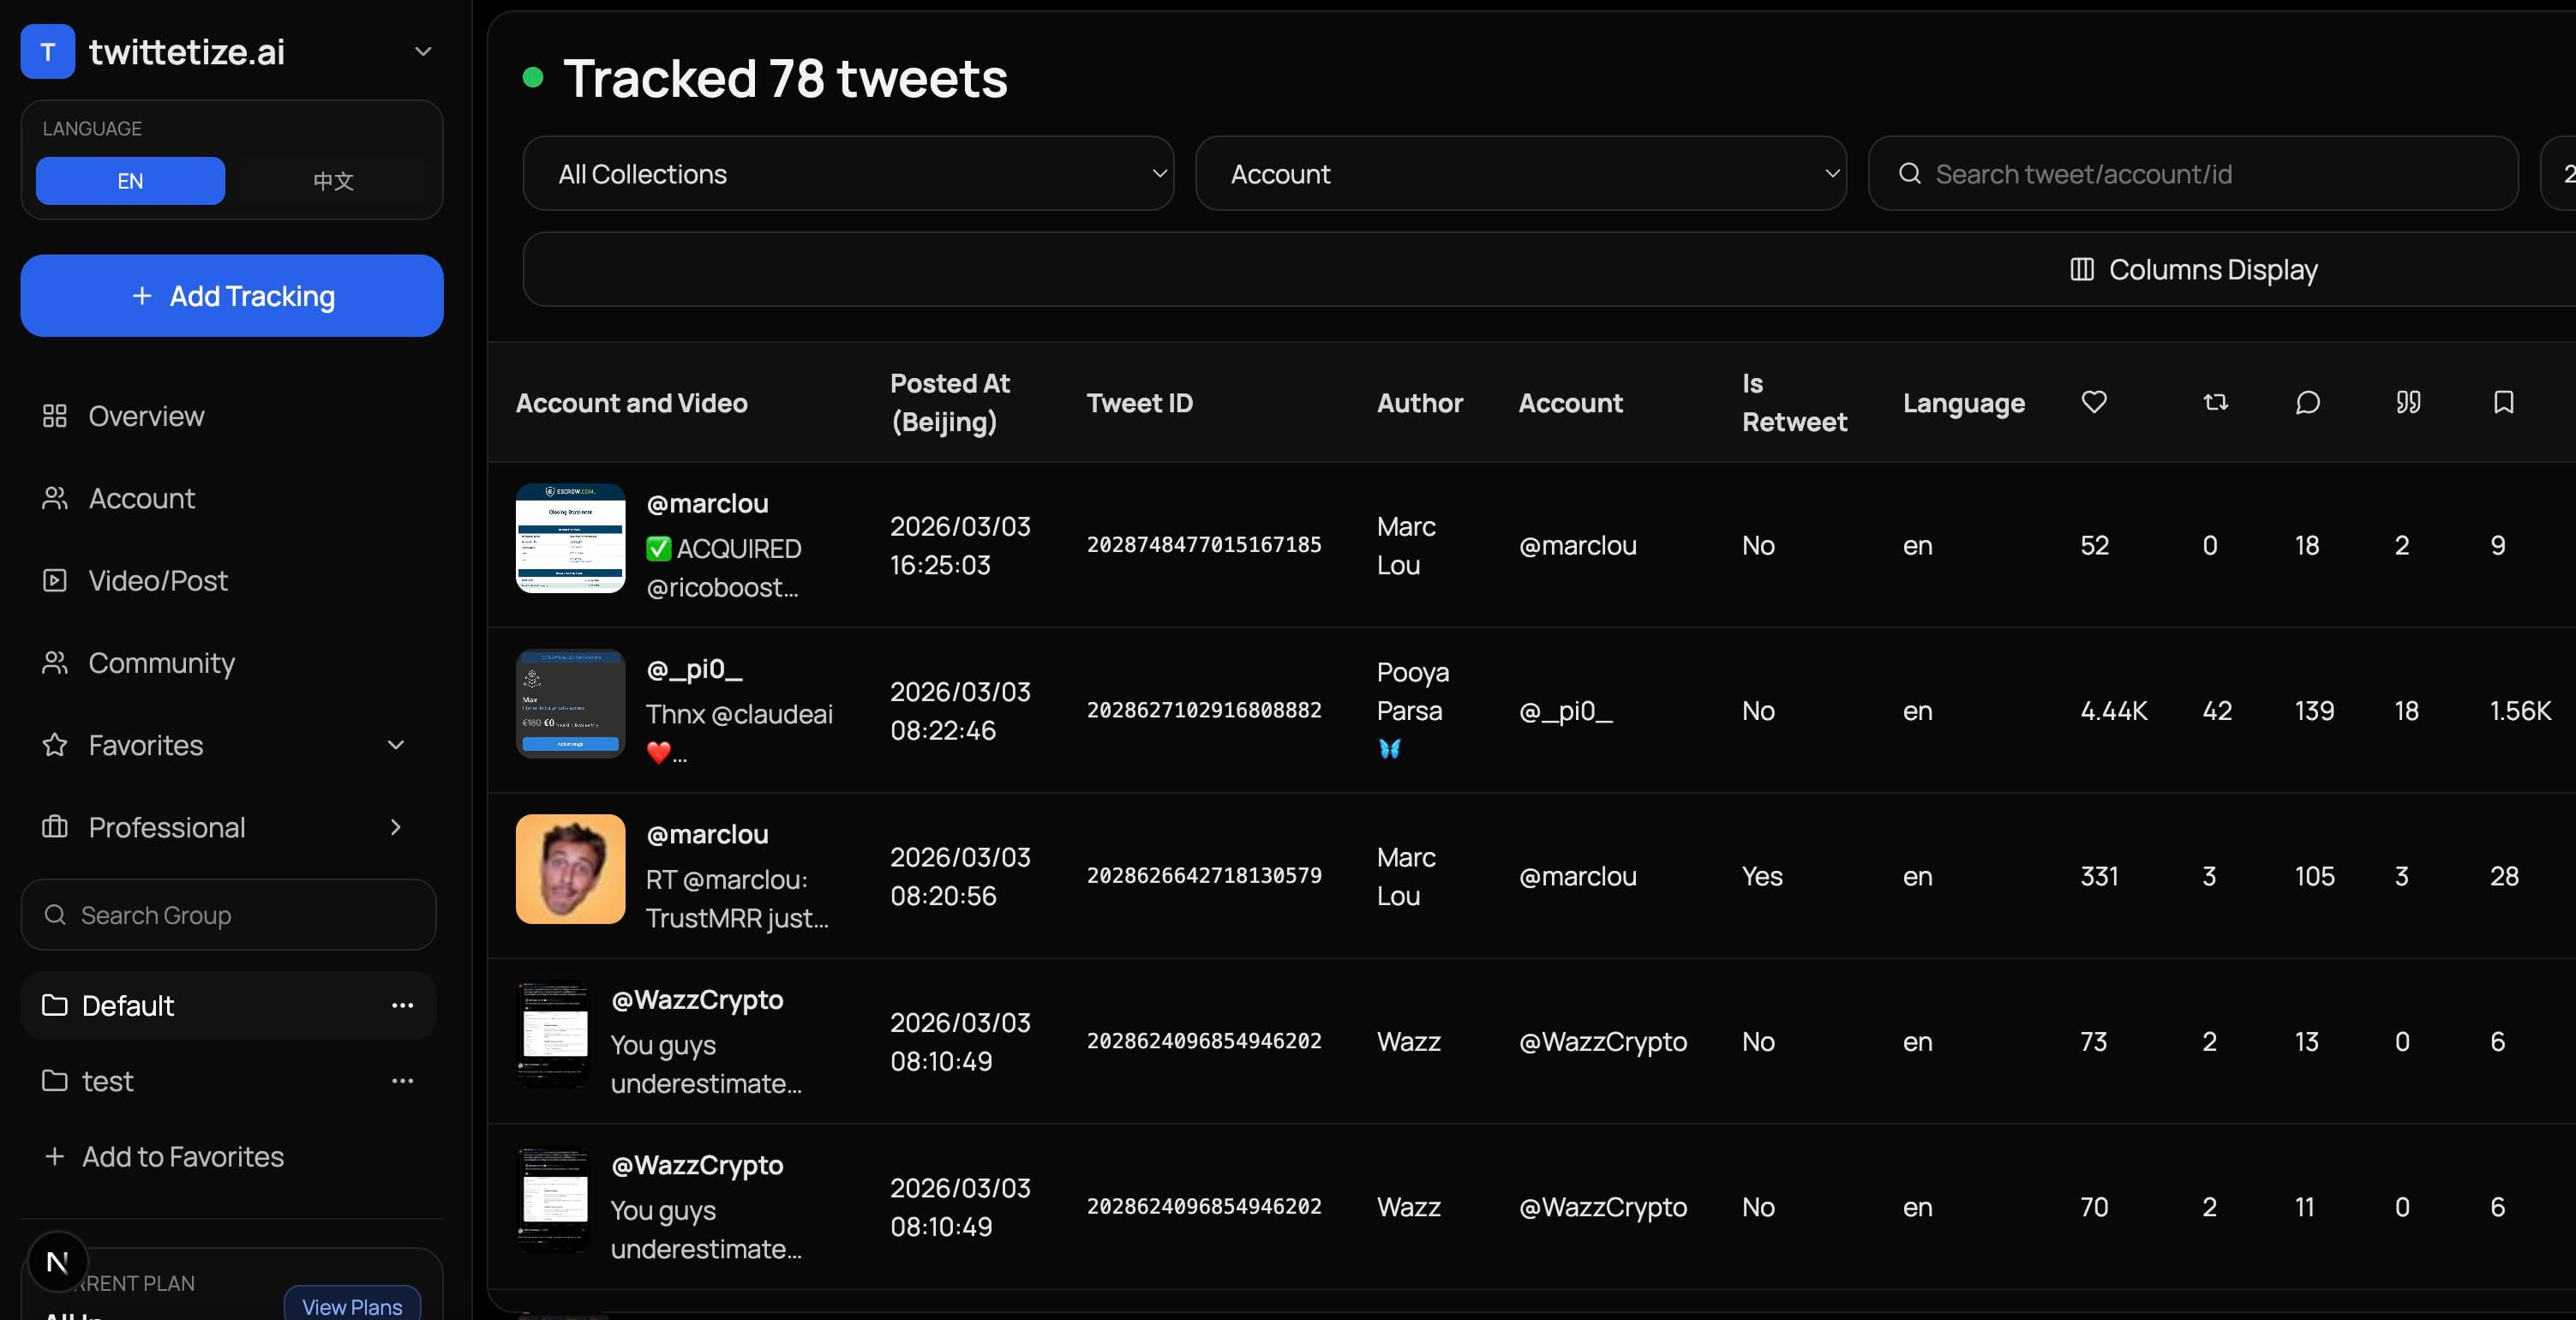The image size is (2576, 1320).
Task: Expand the Favorites section chevron
Action: [x=396, y=745]
